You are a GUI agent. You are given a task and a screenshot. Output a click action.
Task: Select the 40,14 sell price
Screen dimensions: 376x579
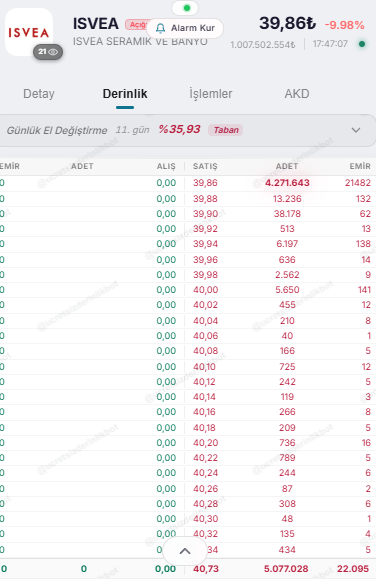pos(204,397)
